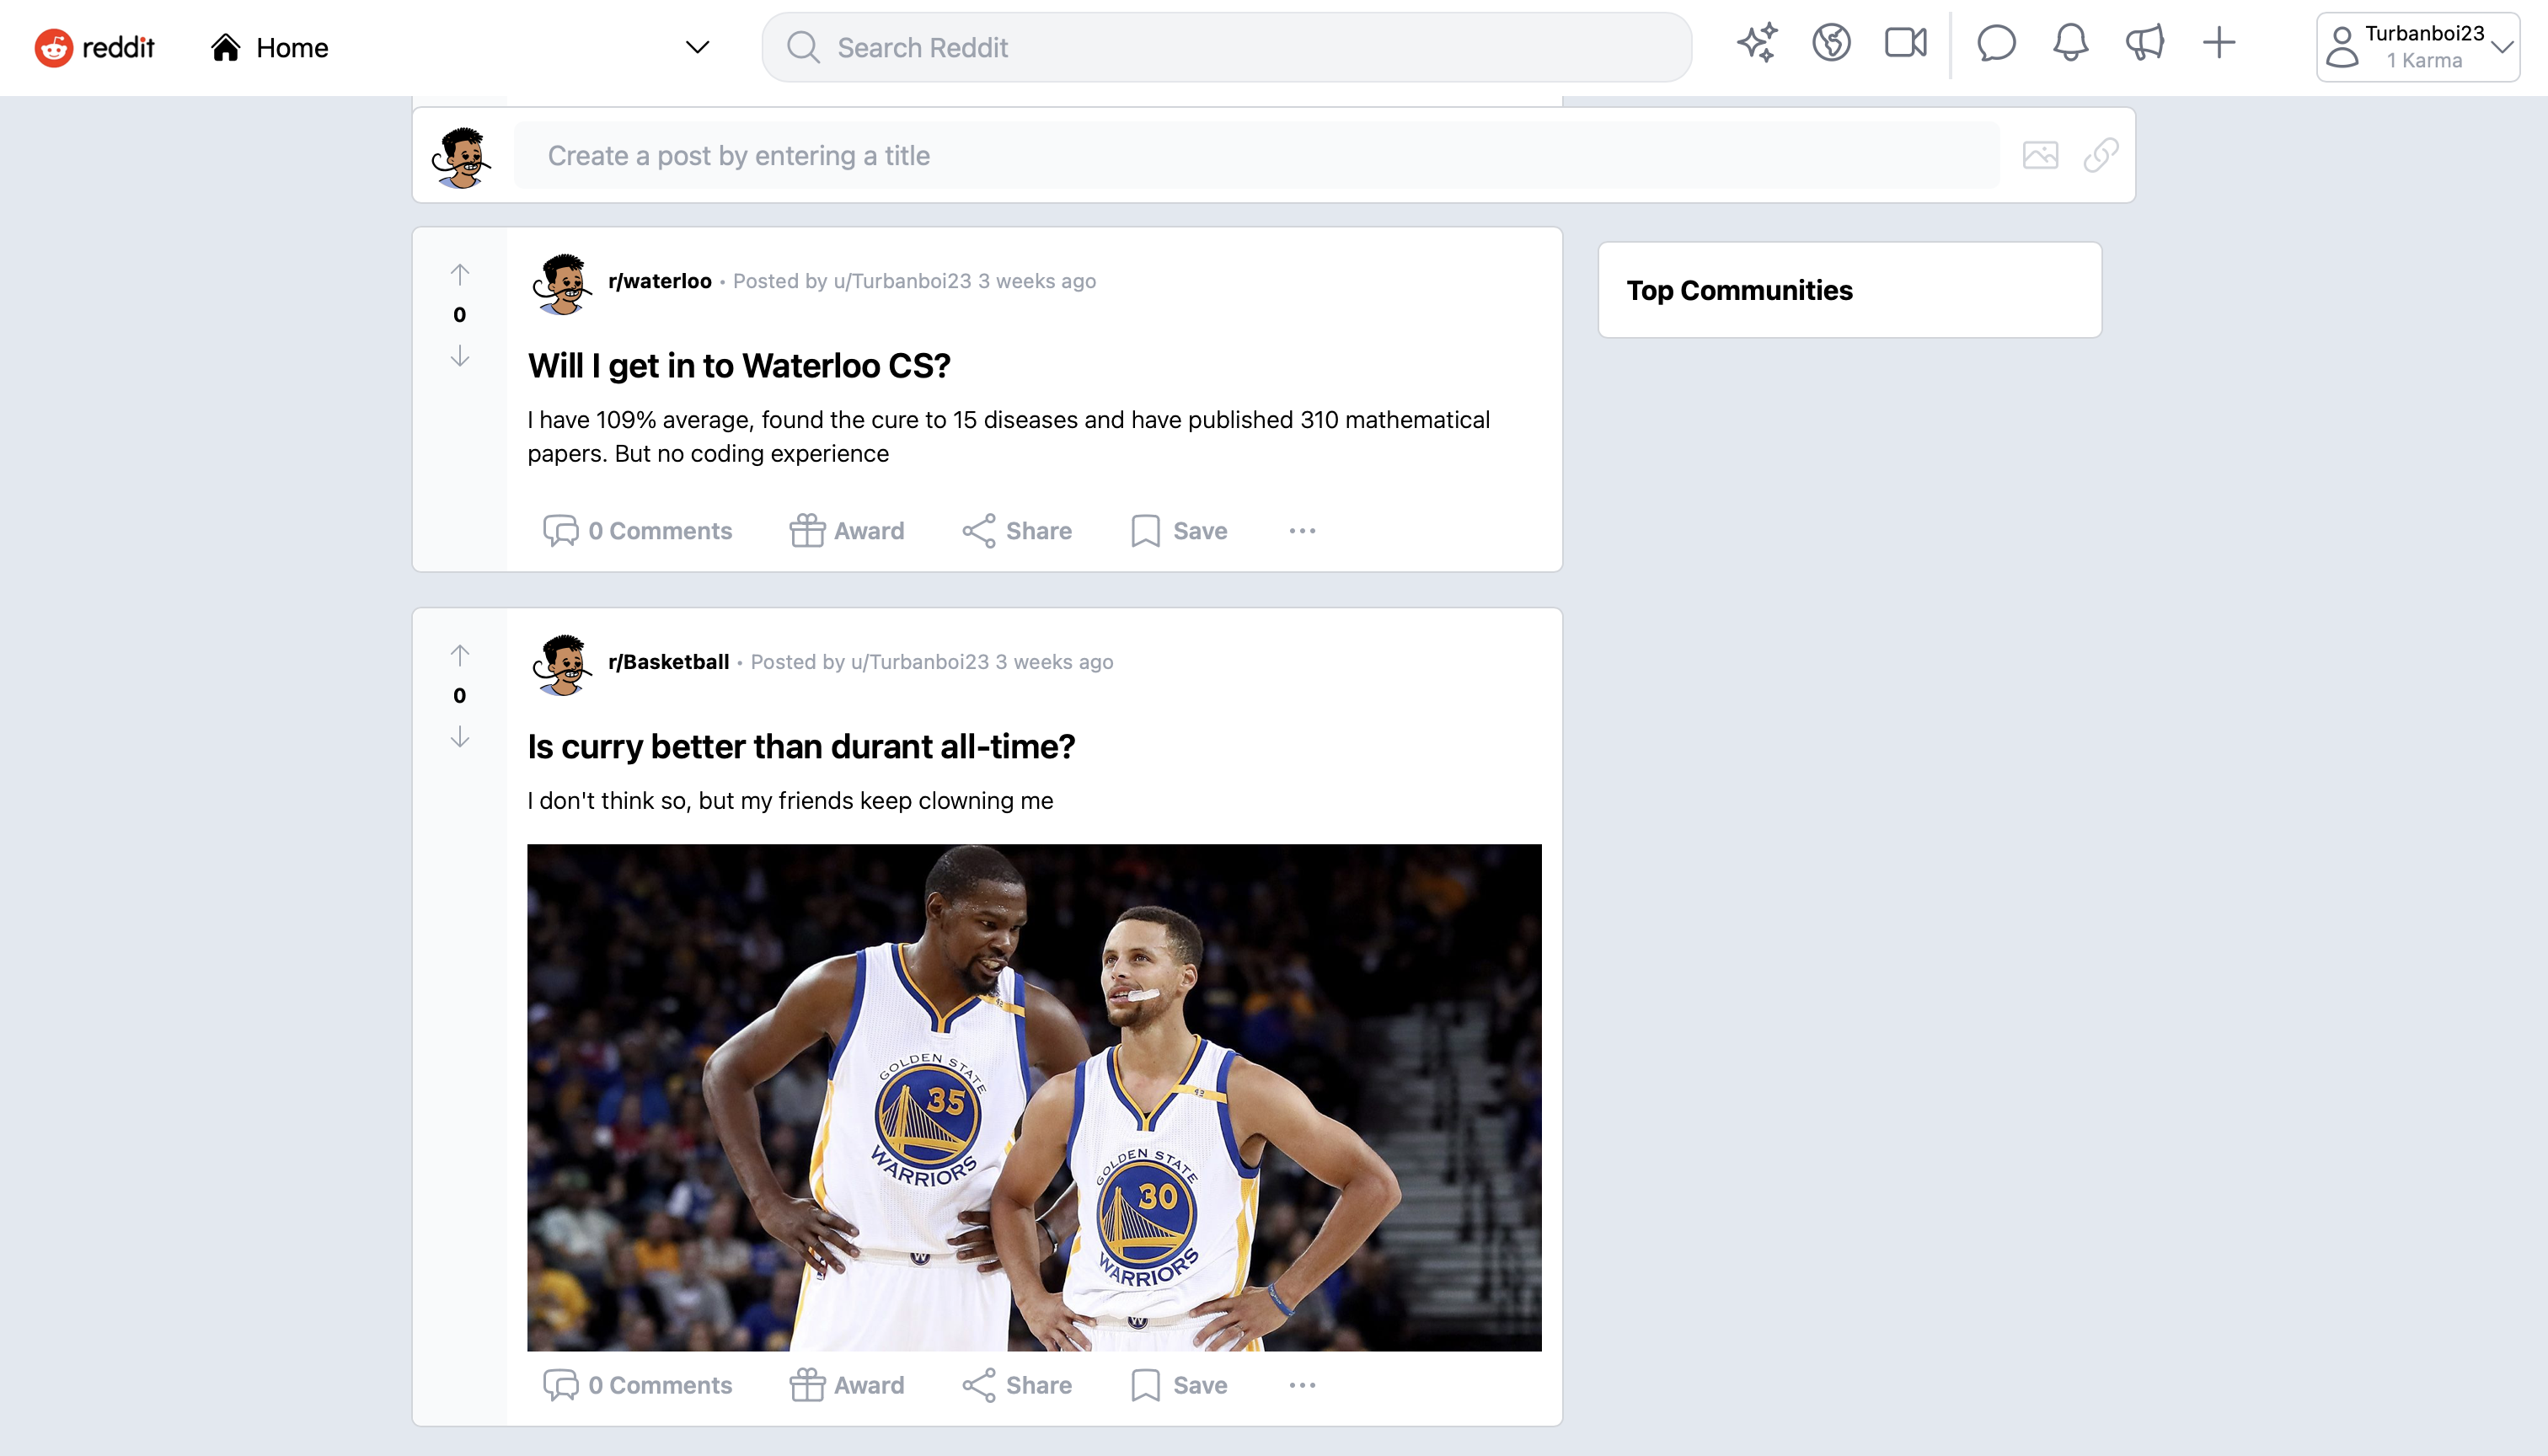Click 'Posted by u/Turbanboi23' on the Waterloo post
The image size is (2548, 1456).
[x=852, y=281]
